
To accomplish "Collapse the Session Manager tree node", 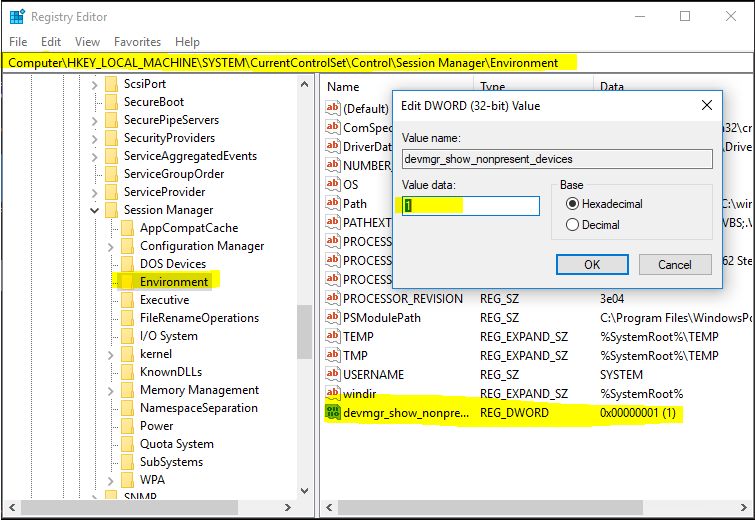I will [x=95, y=211].
